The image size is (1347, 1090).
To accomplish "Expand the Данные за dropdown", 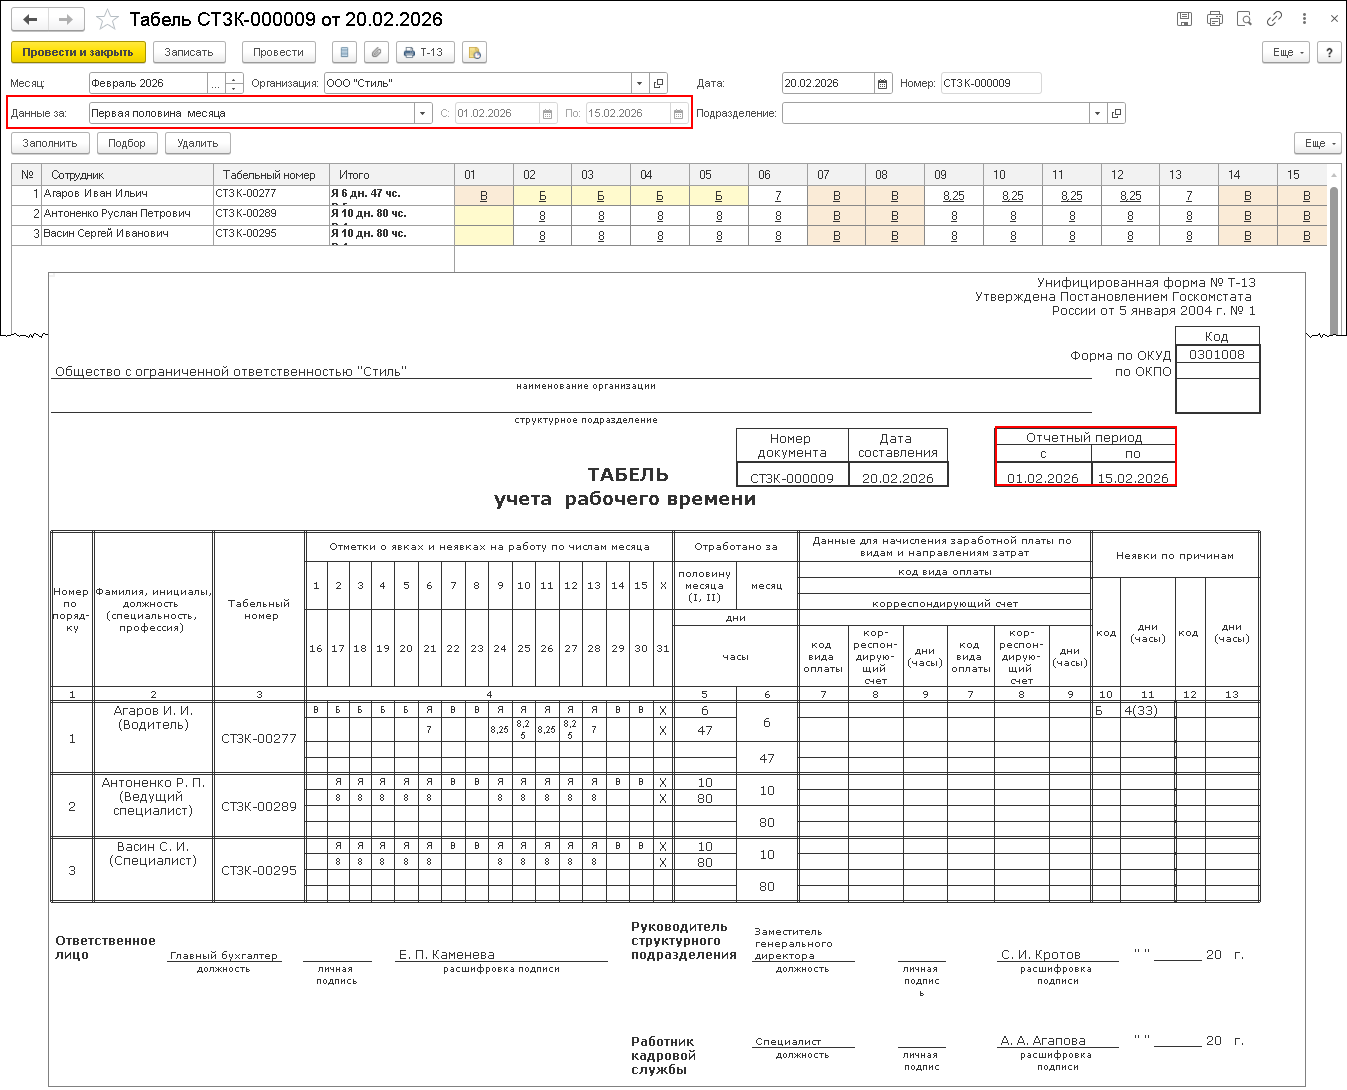I will click(423, 113).
